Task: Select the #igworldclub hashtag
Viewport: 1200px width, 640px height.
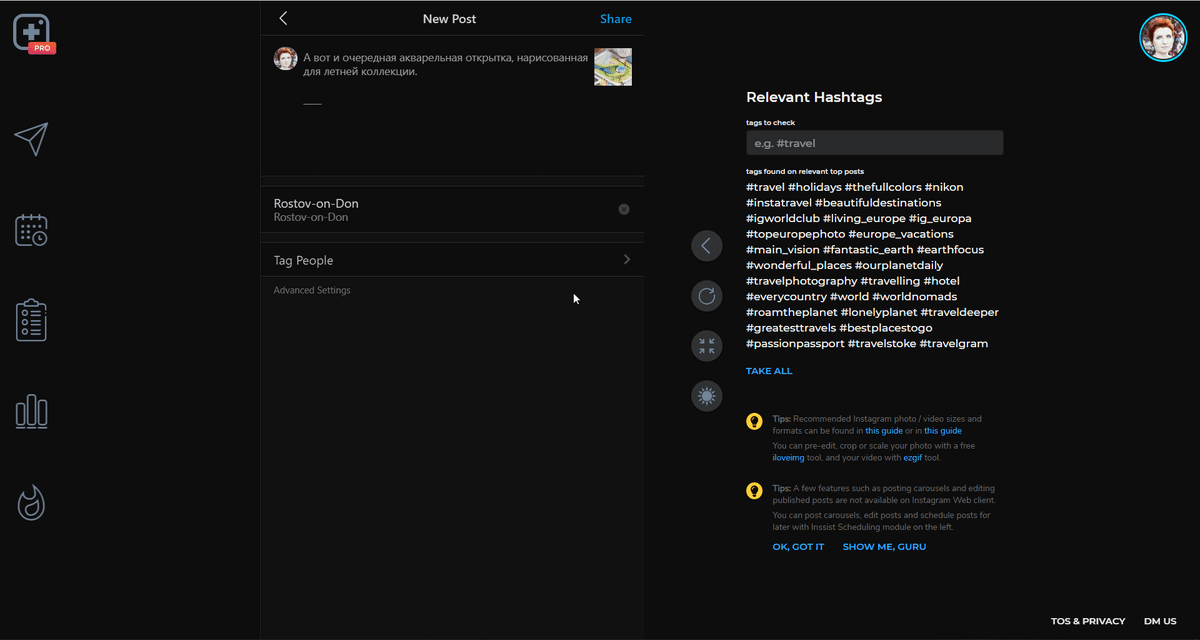Action: tap(783, 218)
